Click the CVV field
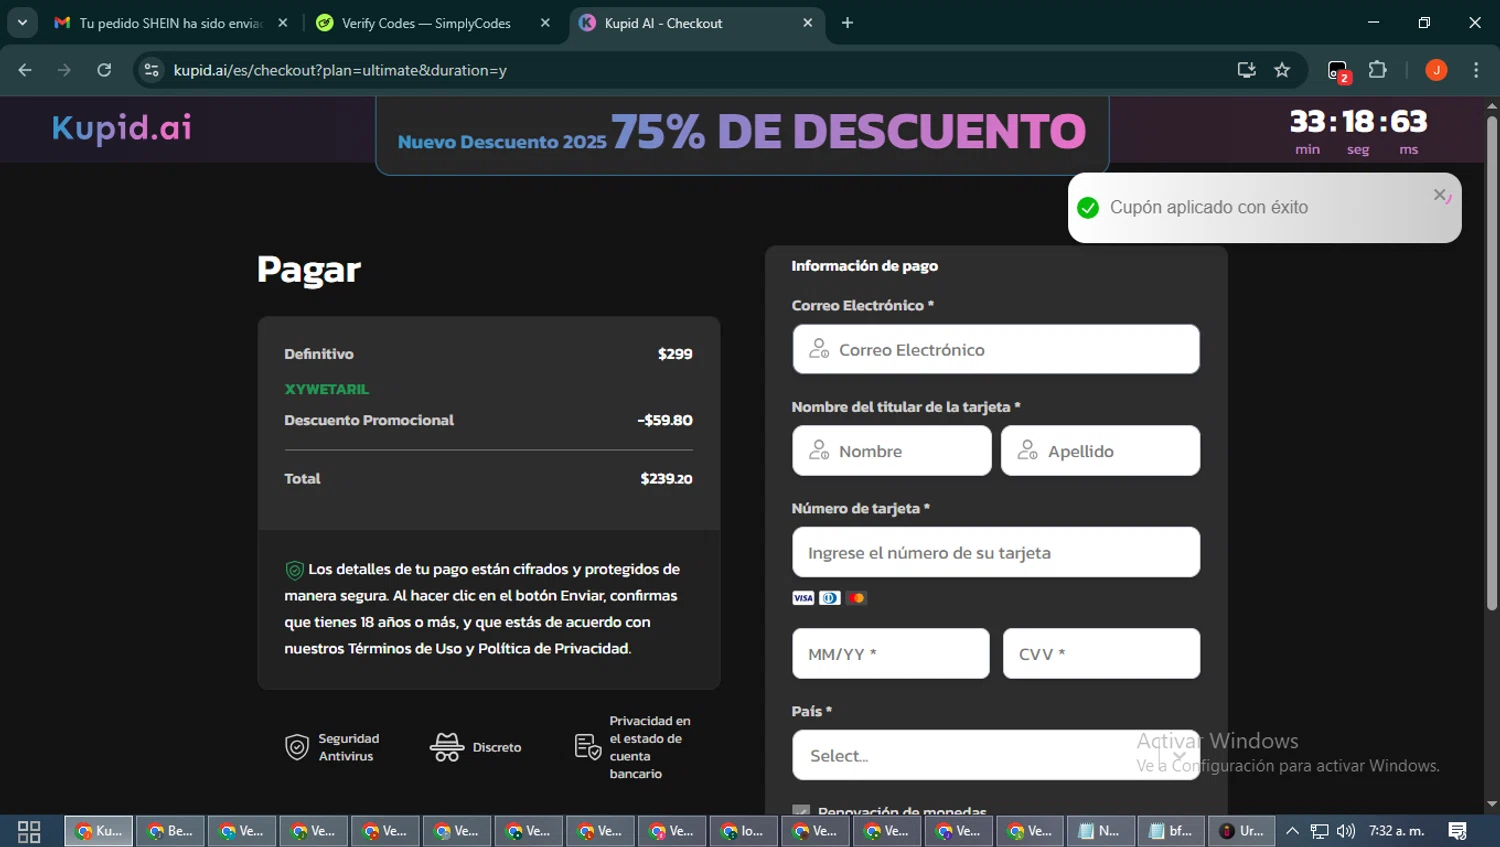1500x847 pixels. (1101, 654)
